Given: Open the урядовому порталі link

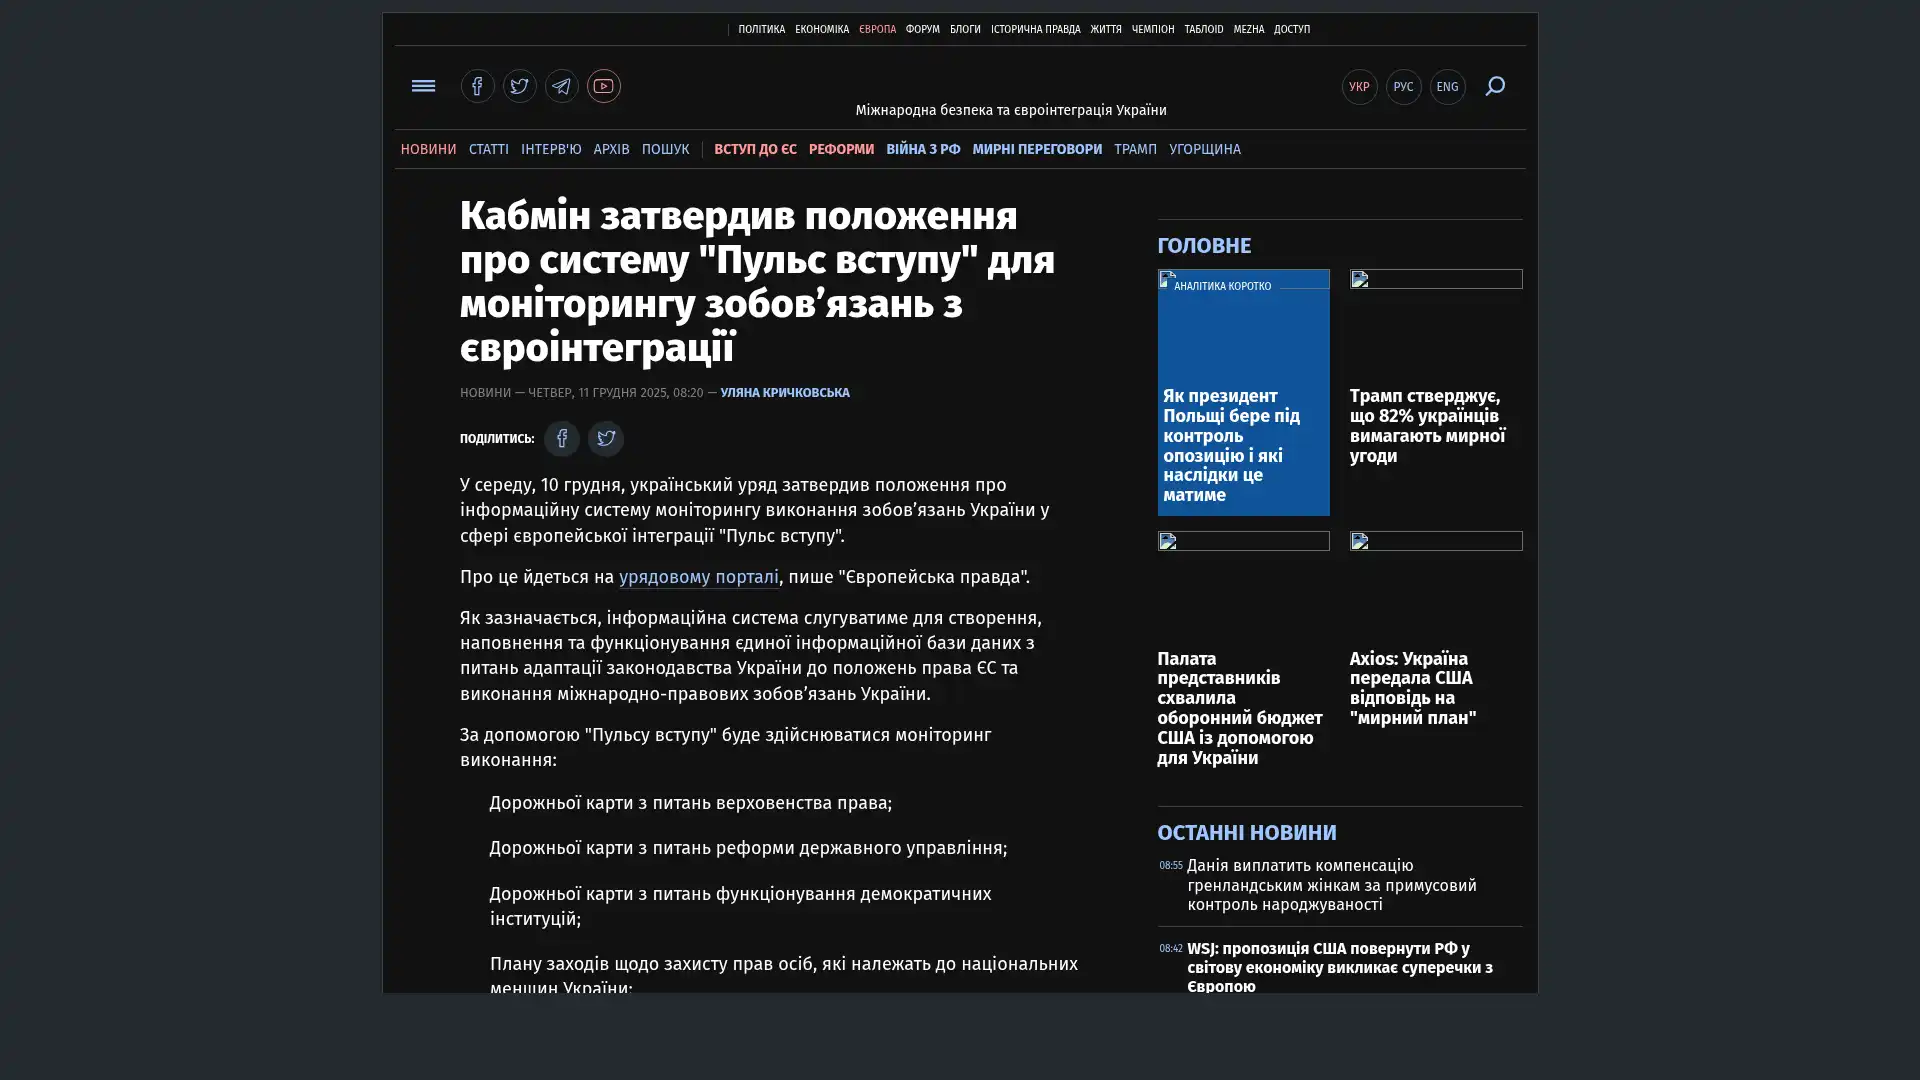Looking at the screenshot, I should [698, 577].
